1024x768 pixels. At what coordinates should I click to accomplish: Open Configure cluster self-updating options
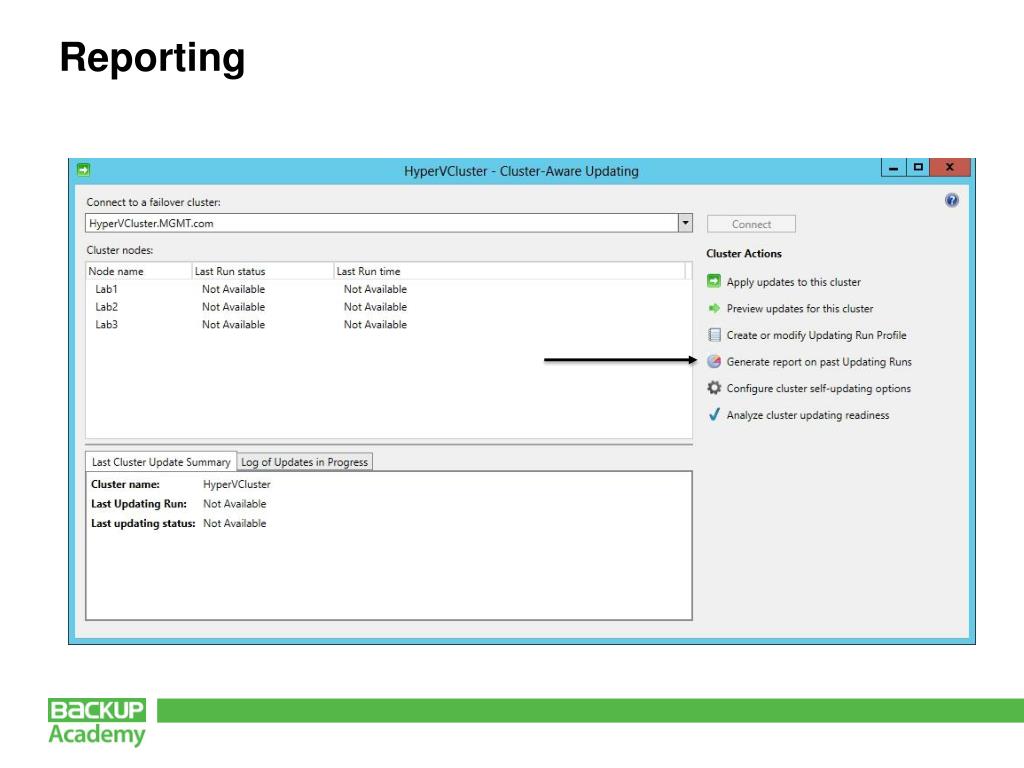pyautogui.click(x=818, y=389)
